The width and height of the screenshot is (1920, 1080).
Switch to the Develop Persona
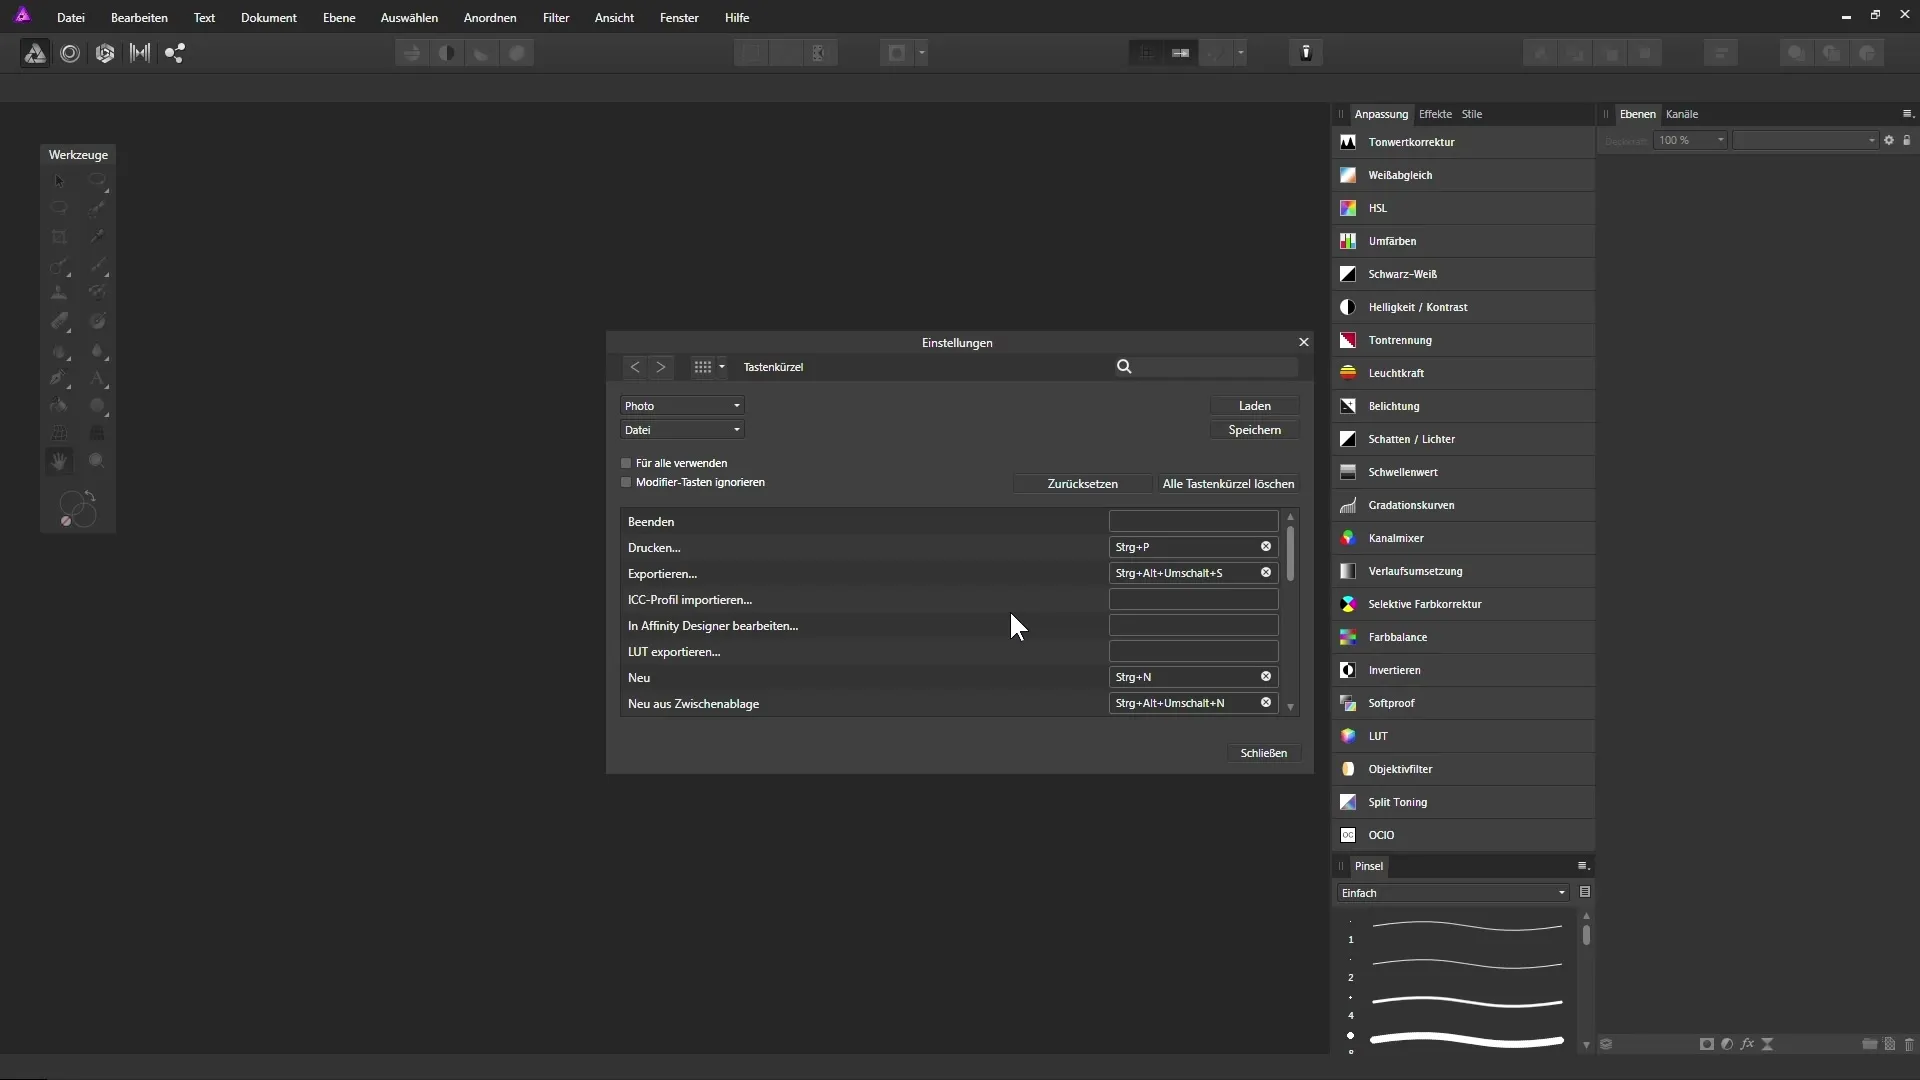click(x=105, y=53)
